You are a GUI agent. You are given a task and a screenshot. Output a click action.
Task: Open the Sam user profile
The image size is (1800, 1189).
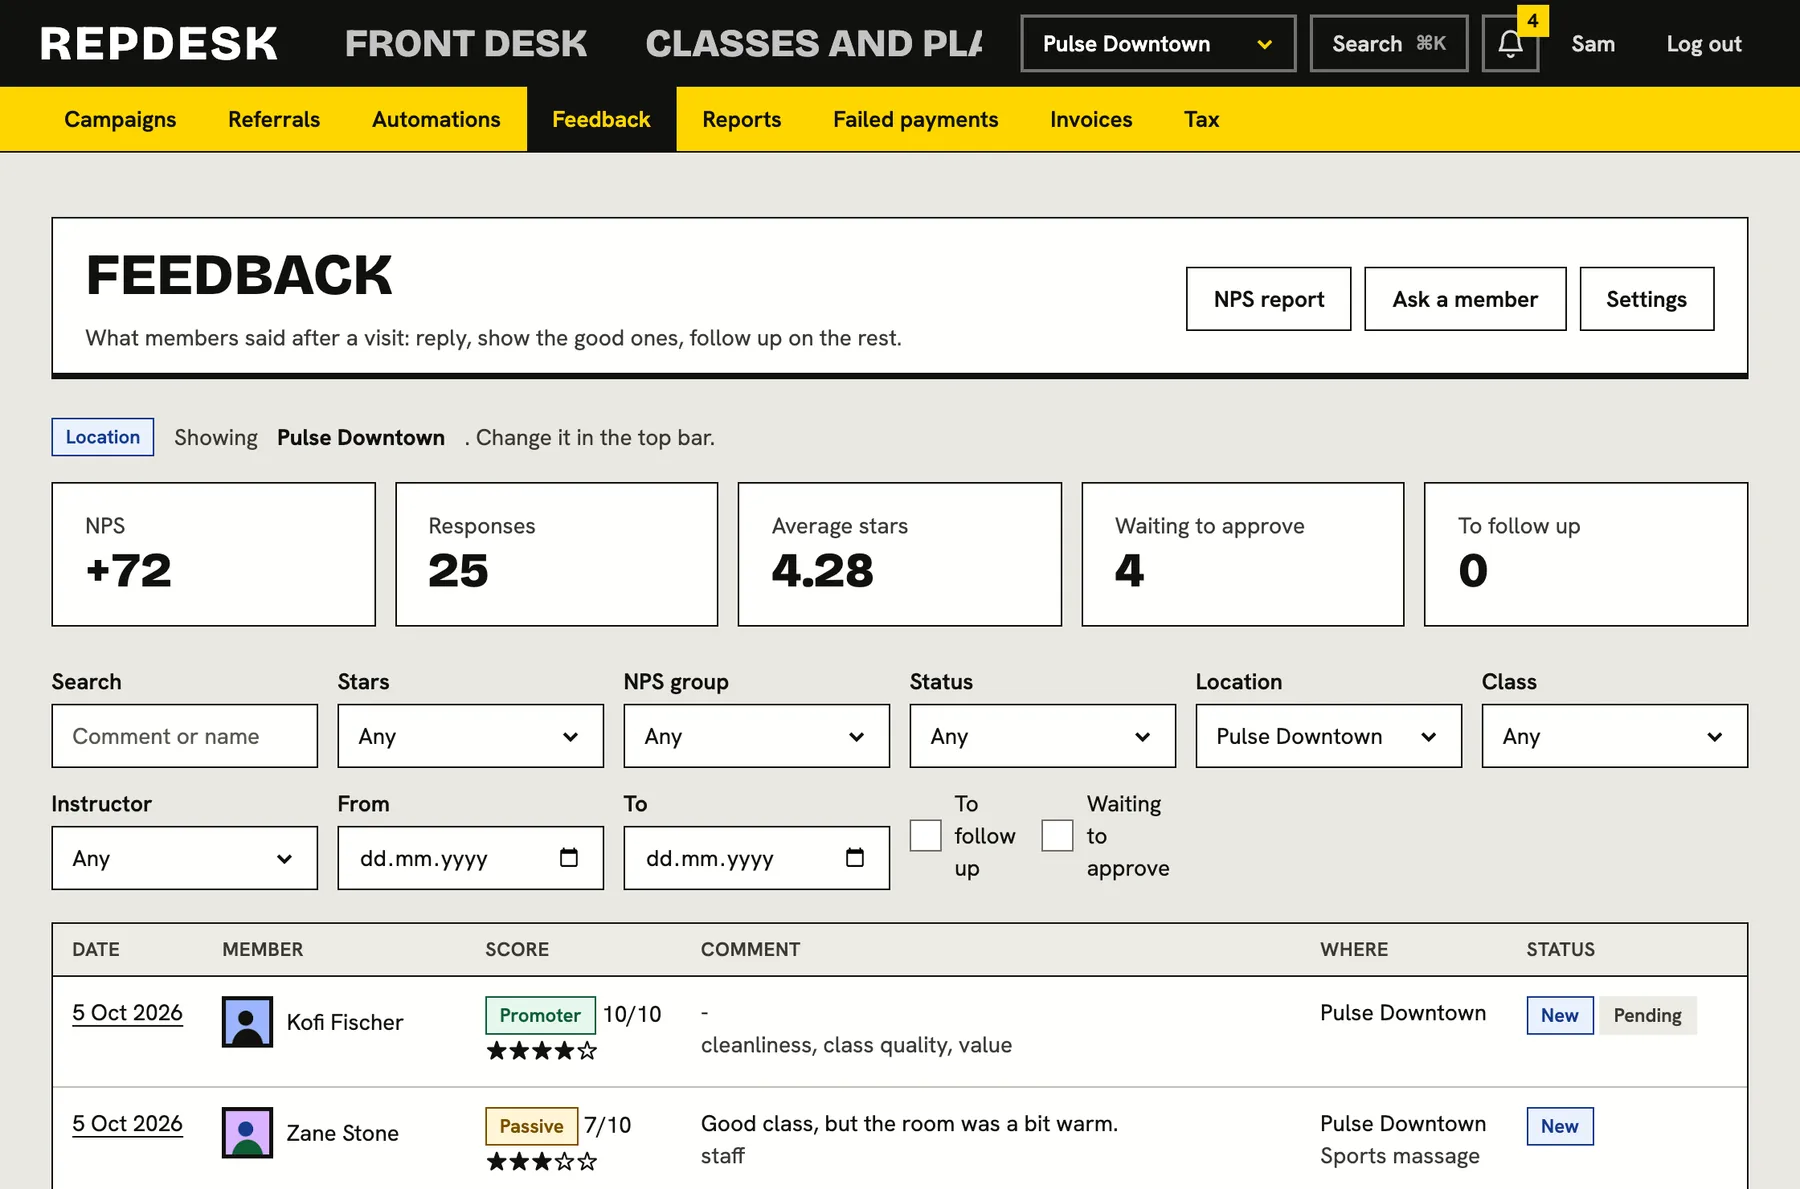(1593, 44)
